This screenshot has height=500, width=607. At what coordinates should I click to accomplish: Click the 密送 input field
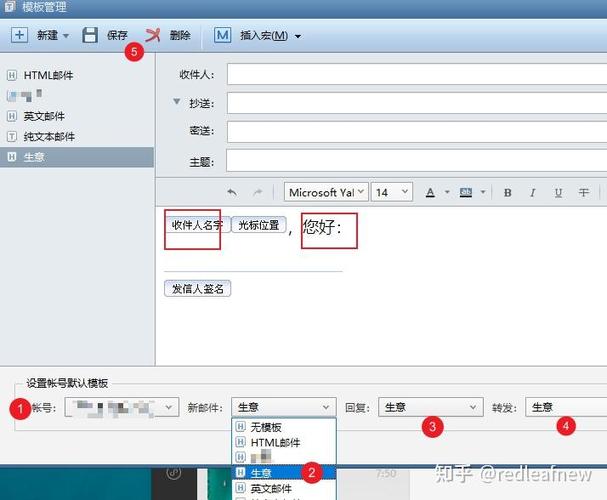(417, 132)
